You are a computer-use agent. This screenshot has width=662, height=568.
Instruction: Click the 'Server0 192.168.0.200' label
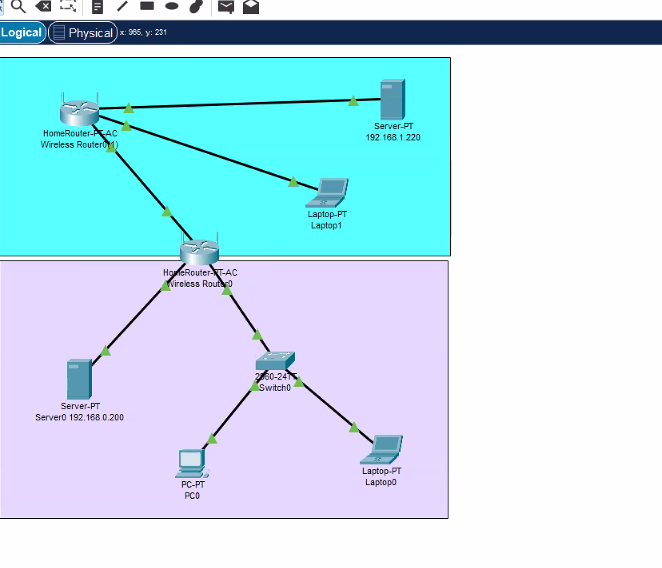[79, 417]
